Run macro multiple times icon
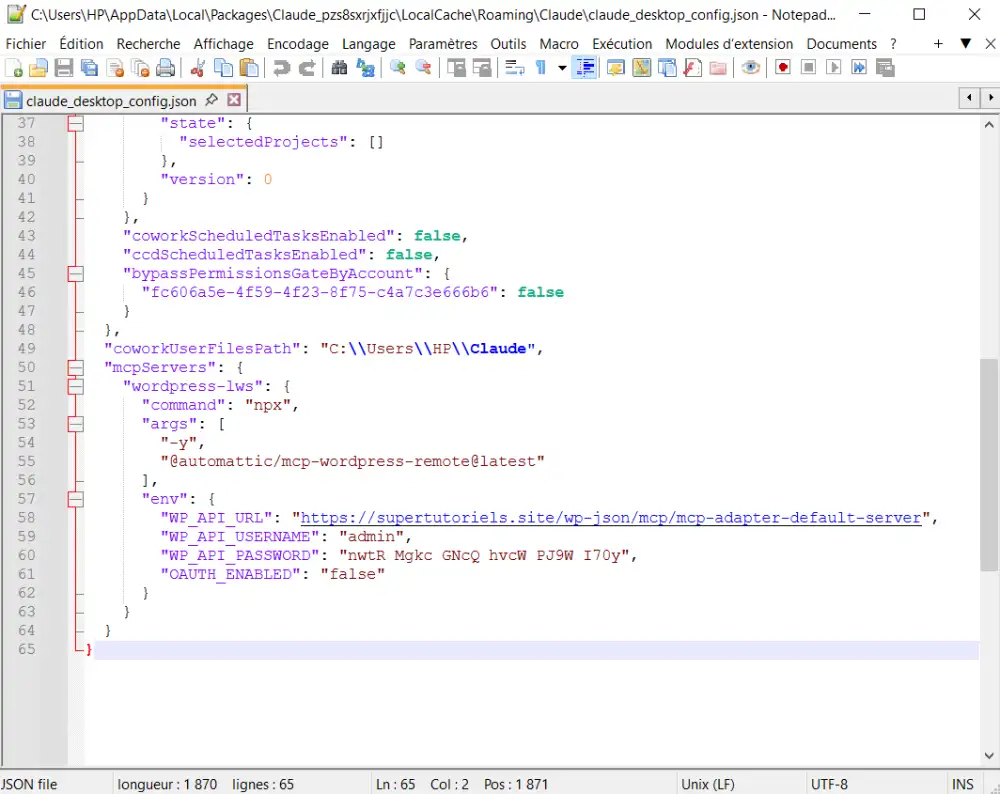This screenshot has height=794, width=1000. coord(859,68)
